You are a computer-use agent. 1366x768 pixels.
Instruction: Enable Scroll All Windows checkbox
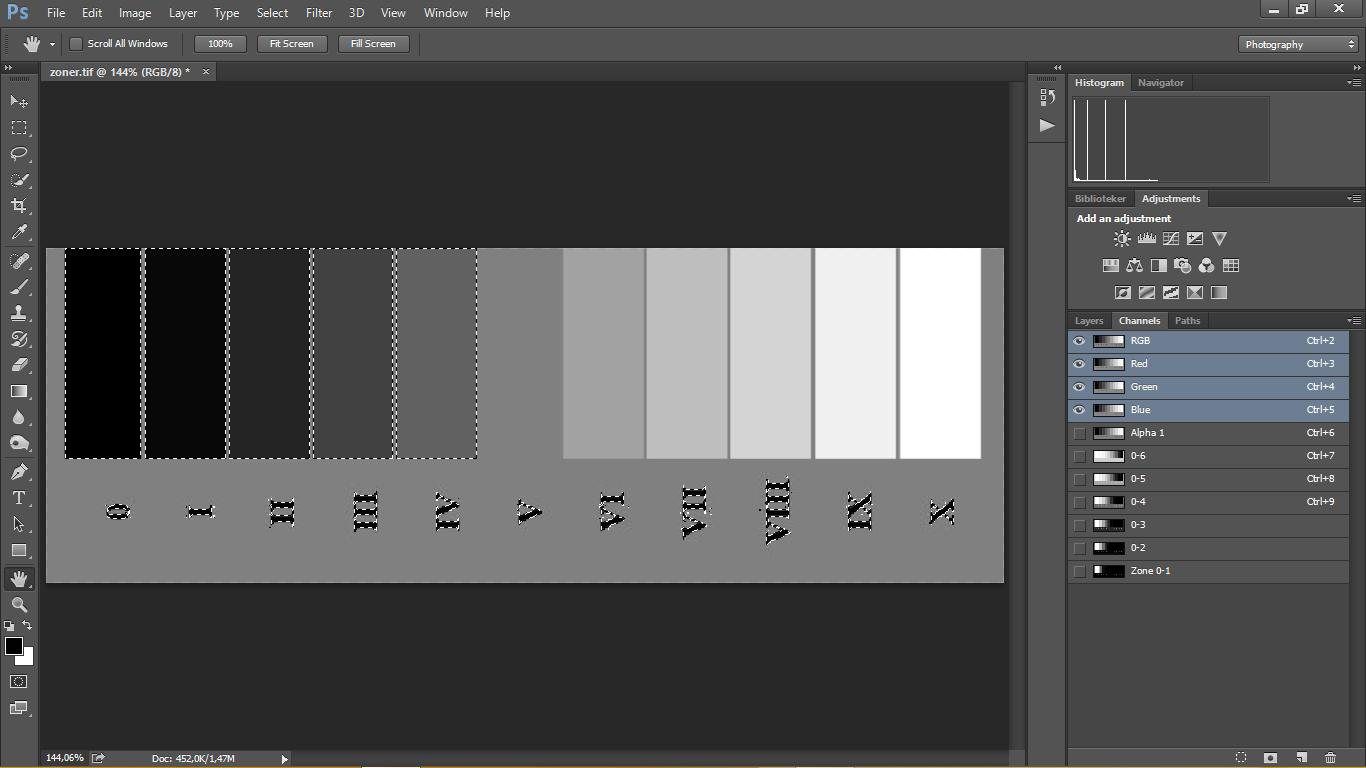[x=76, y=44]
